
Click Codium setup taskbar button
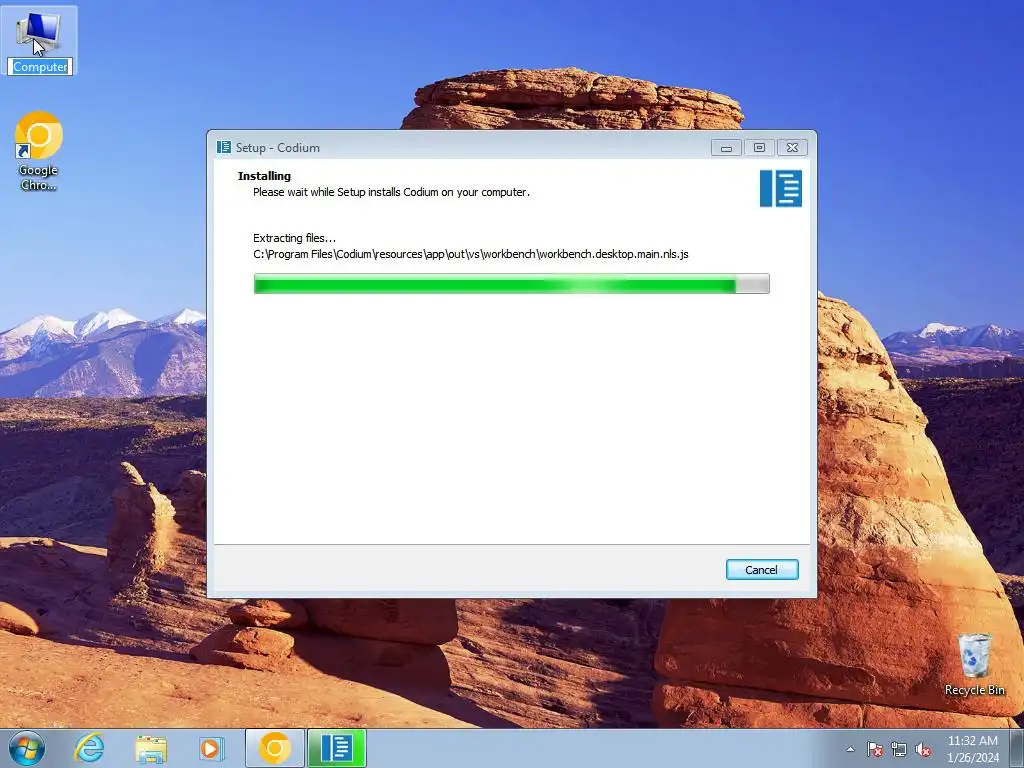click(x=336, y=748)
